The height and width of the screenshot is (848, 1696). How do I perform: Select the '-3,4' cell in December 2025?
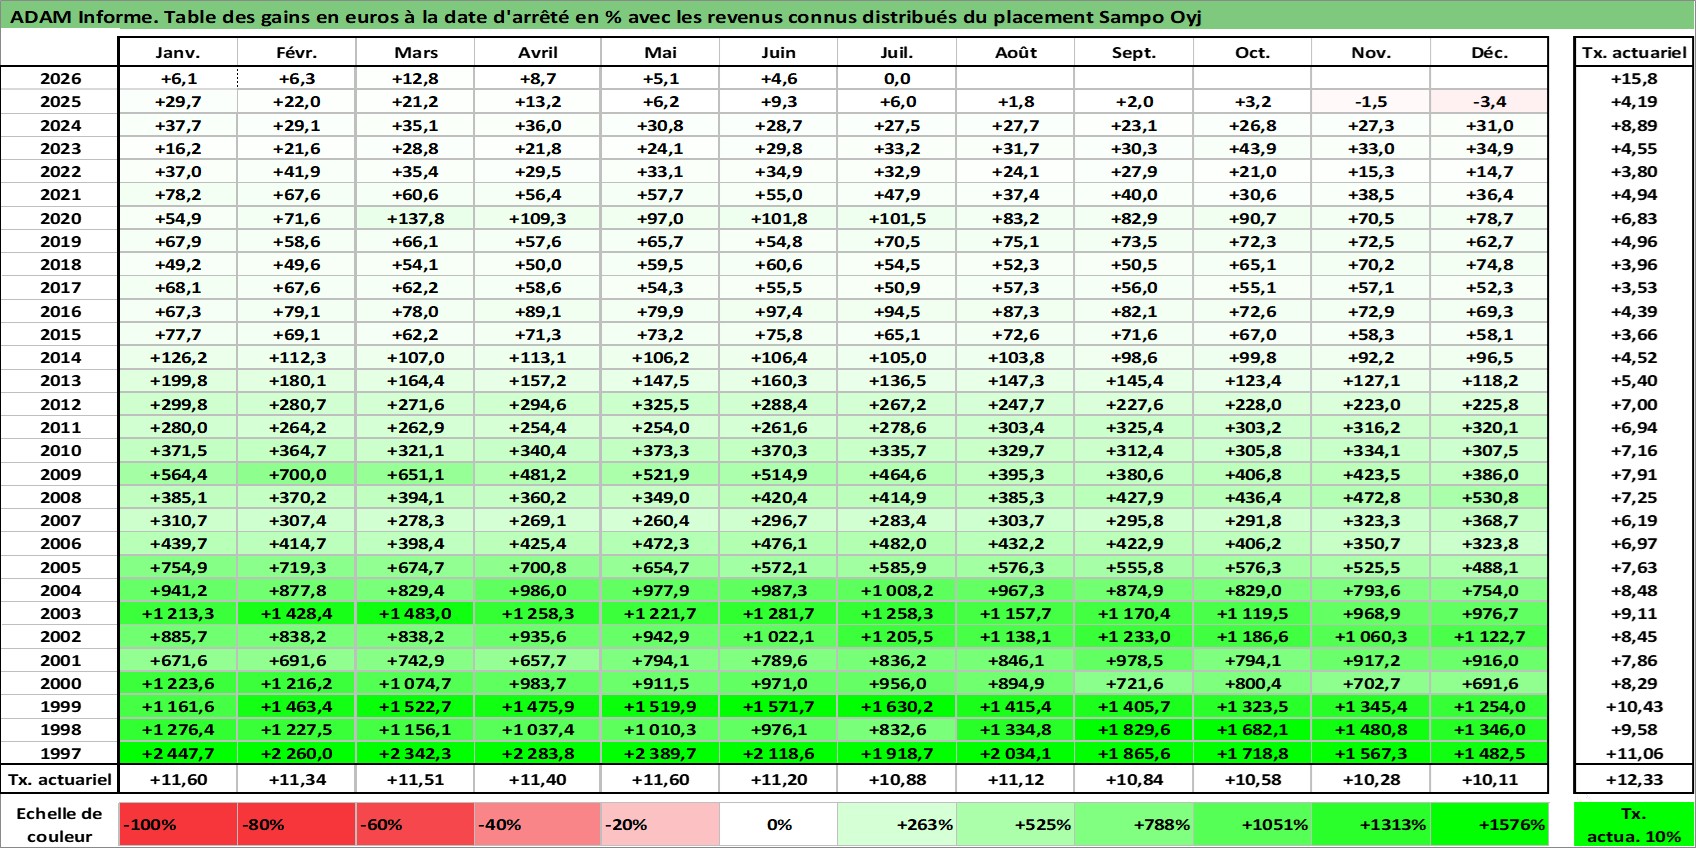pos(1489,101)
